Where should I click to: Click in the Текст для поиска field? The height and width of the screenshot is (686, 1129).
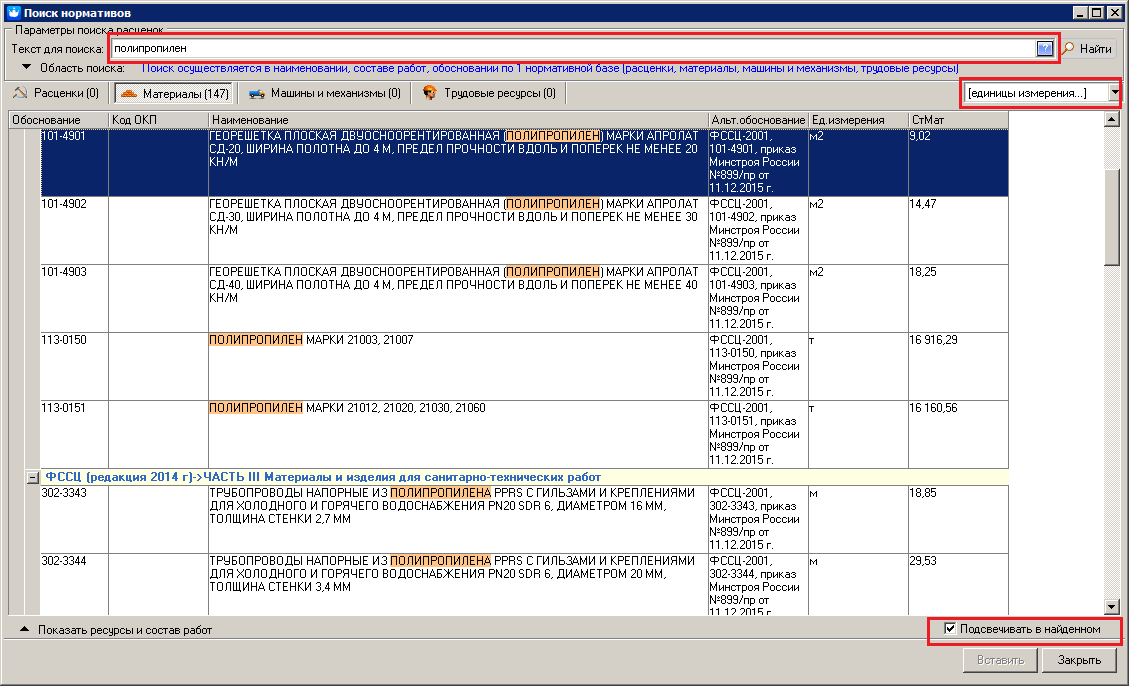[570, 48]
